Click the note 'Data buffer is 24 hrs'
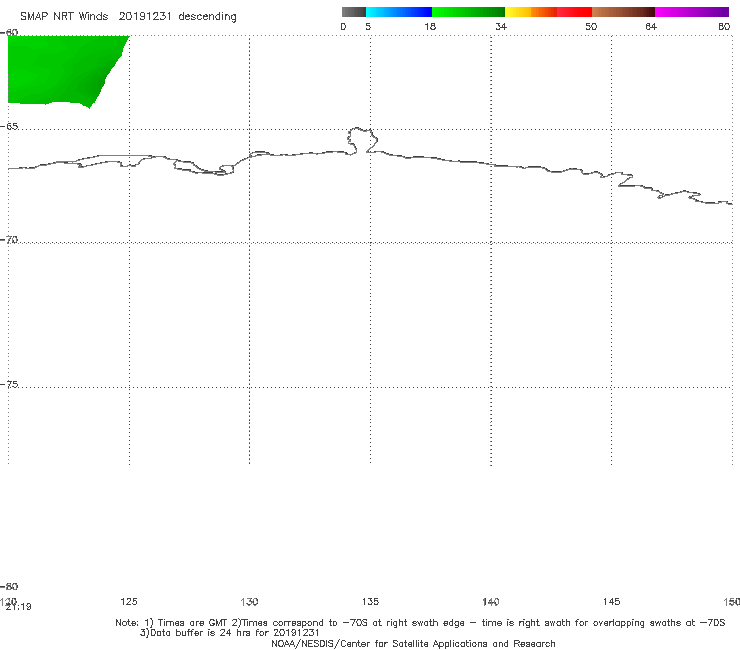 [197, 633]
